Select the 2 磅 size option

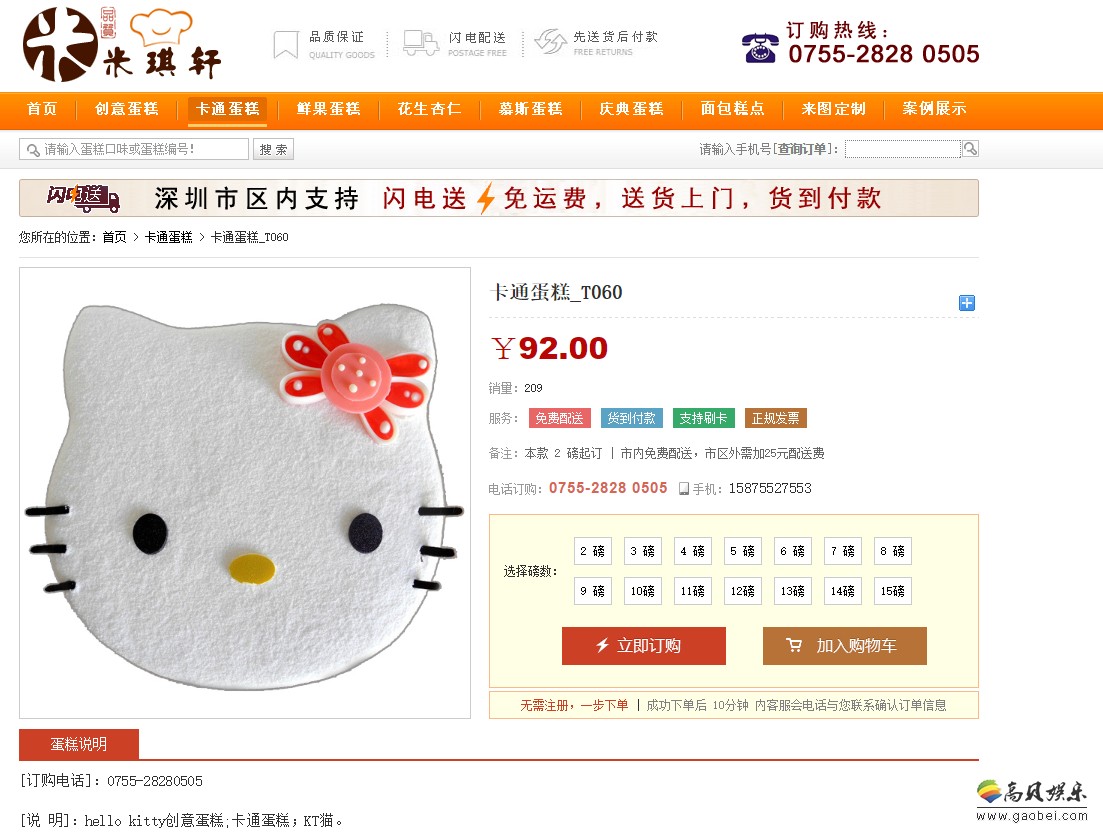(x=592, y=551)
